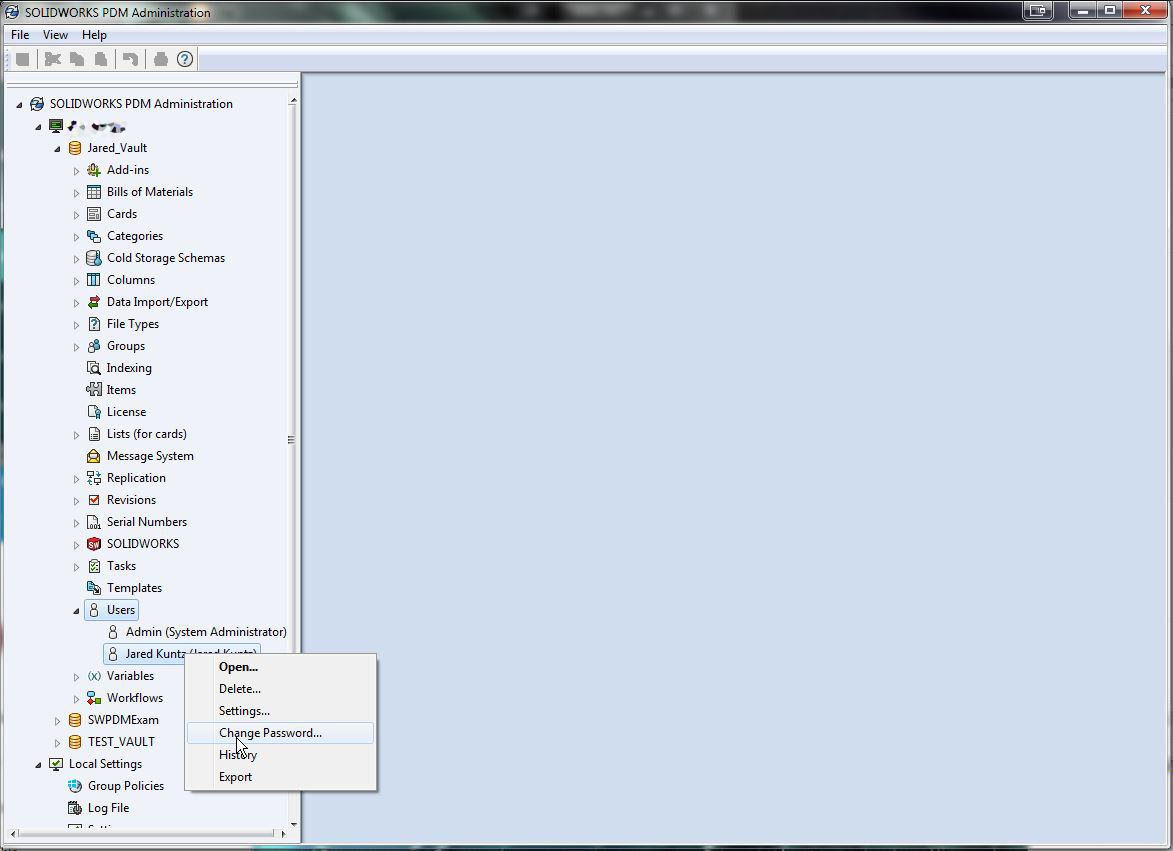1173x851 pixels.
Task: Select the Admin (System Administrator) user
Action: [206, 632]
